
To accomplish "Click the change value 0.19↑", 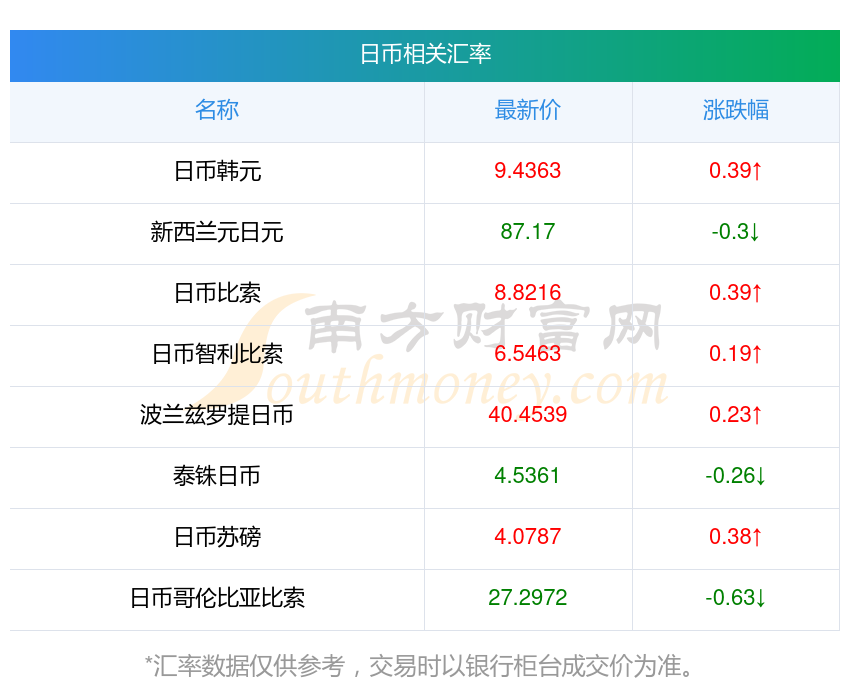I will click(736, 353).
